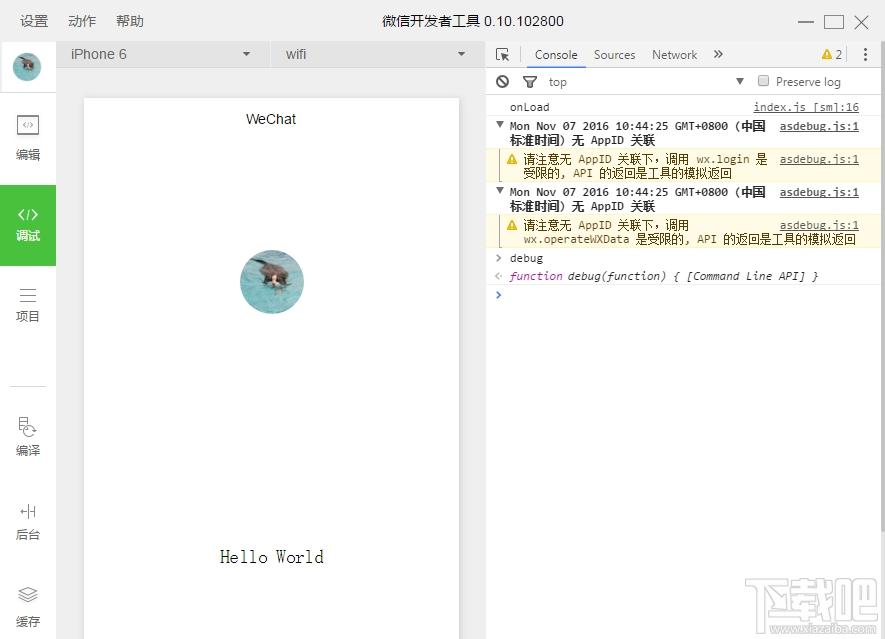Click the 后台 (Background) sidebar icon
Image resolution: width=885 pixels, height=639 pixels.
pos(28,521)
